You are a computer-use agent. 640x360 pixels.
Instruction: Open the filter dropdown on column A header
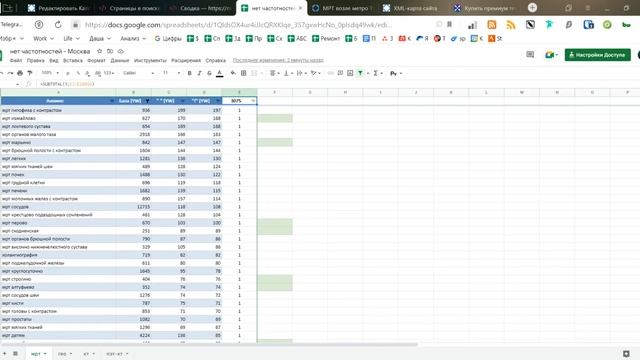(x=111, y=101)
